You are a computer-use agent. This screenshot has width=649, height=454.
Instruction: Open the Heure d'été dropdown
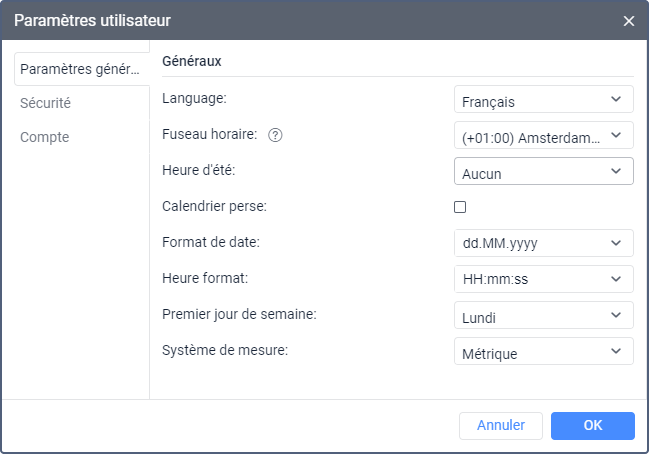point(543,172)
